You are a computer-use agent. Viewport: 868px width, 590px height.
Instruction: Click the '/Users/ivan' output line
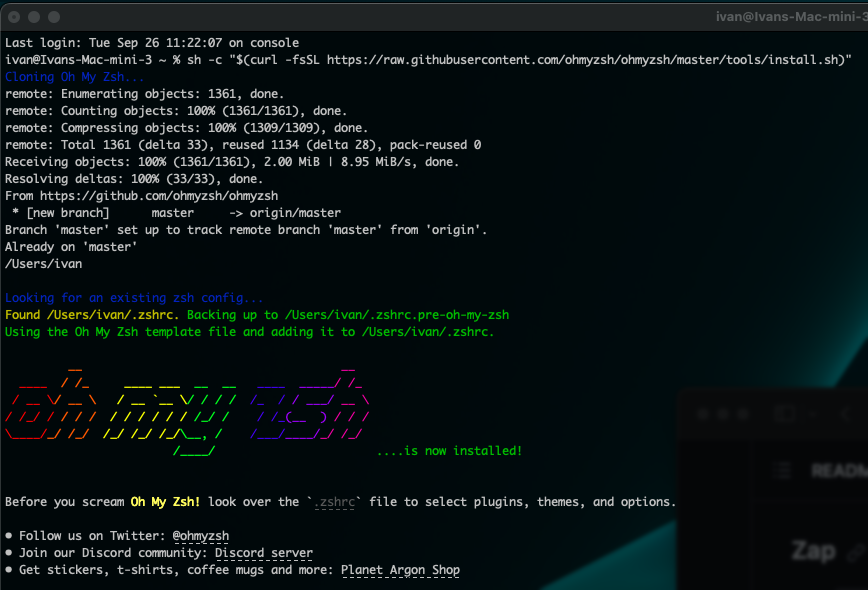point(44,264)
